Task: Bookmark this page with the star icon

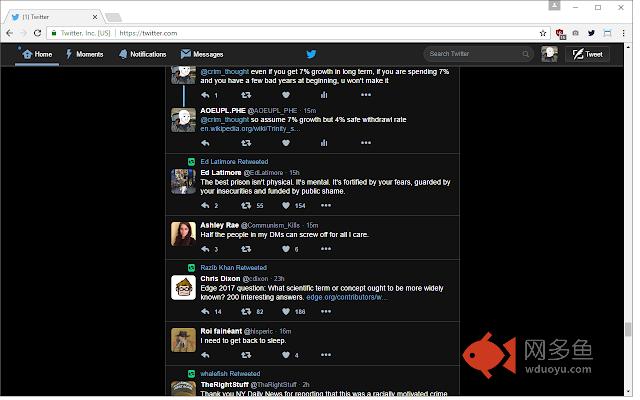Action: point(542,33)
